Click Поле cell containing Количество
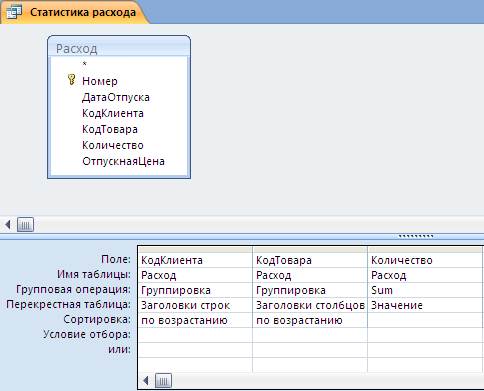The image size is (484, 391). [x=425, y=260]
